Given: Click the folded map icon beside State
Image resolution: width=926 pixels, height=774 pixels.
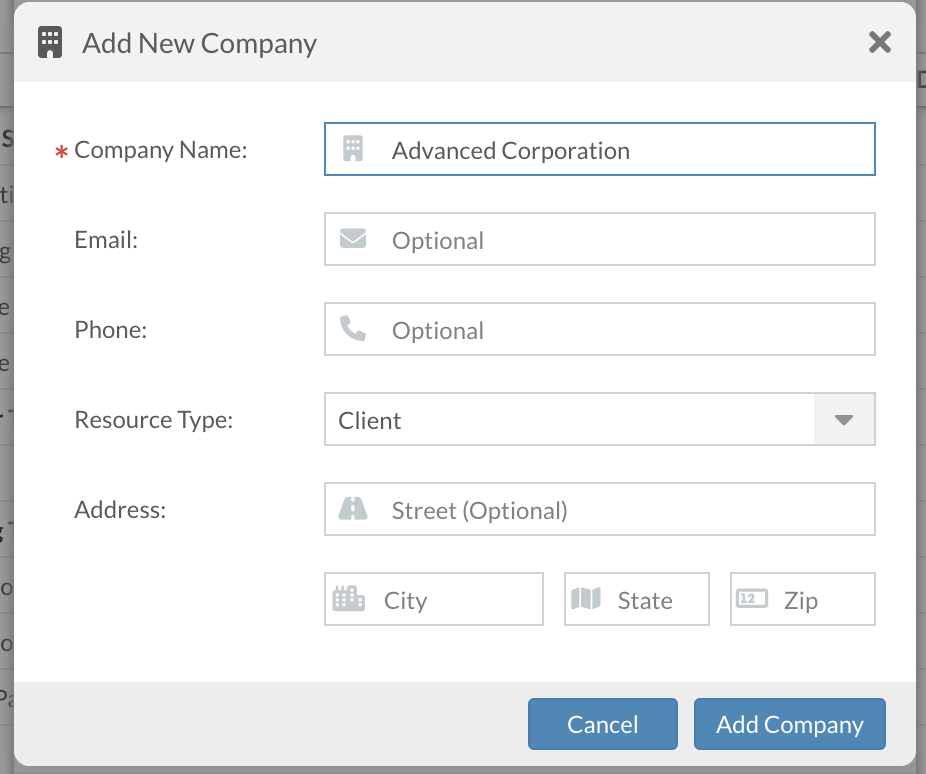Looking at the screenshot, I should click(x=586, y=599).
